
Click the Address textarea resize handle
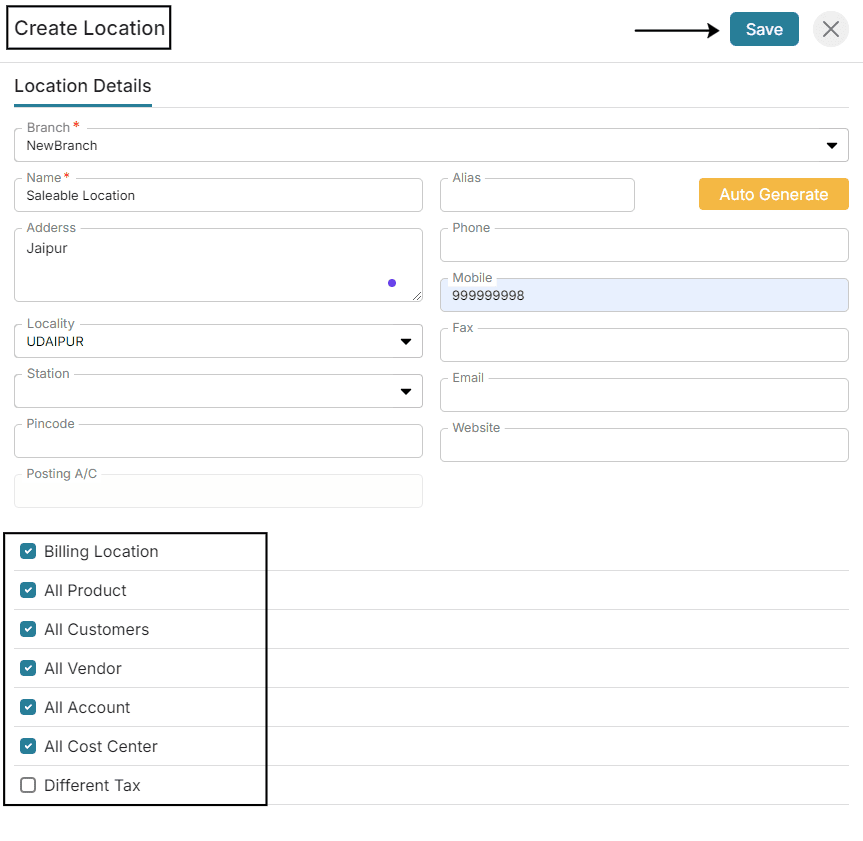[417, 296]
